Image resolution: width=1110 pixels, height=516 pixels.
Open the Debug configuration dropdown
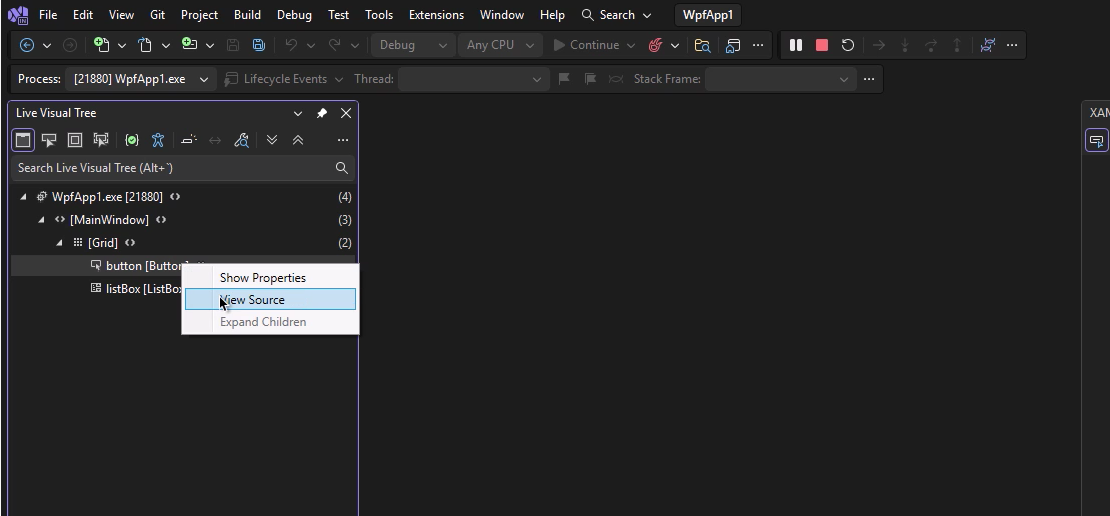(x=413, y=45)
